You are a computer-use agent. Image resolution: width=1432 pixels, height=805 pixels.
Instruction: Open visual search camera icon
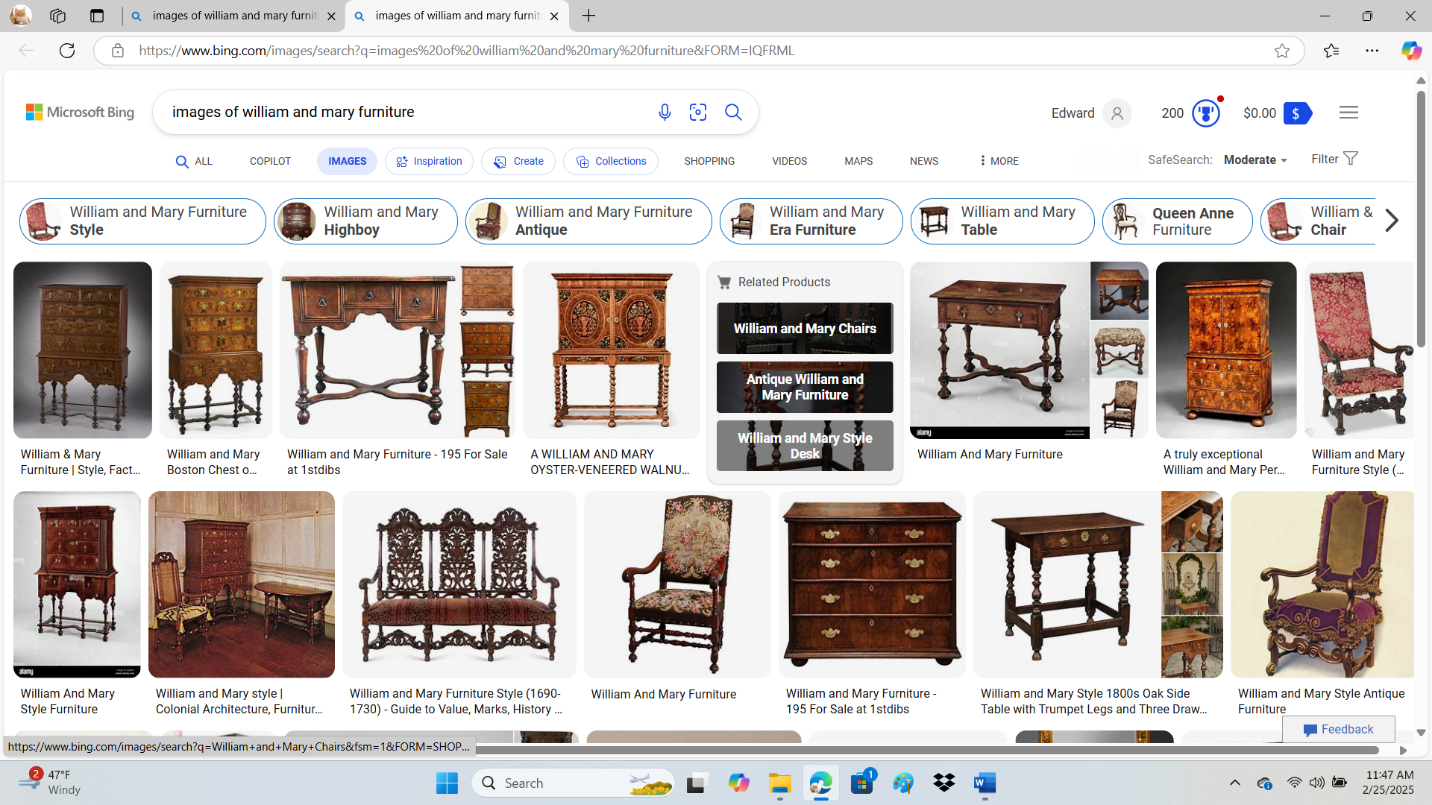[x=699, y=113]
